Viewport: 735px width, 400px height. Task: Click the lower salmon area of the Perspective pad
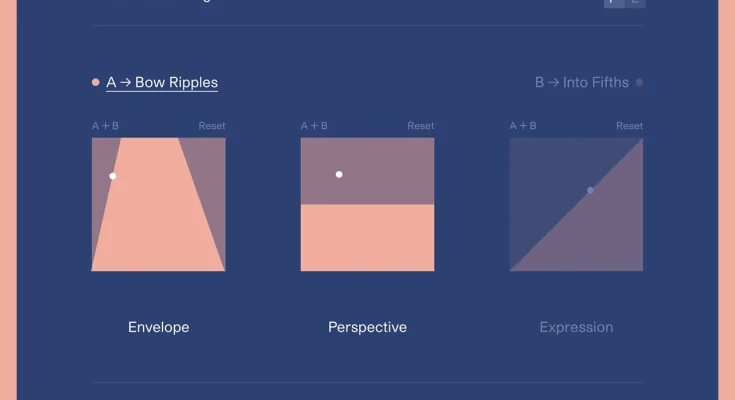click(x=367, y=238)
